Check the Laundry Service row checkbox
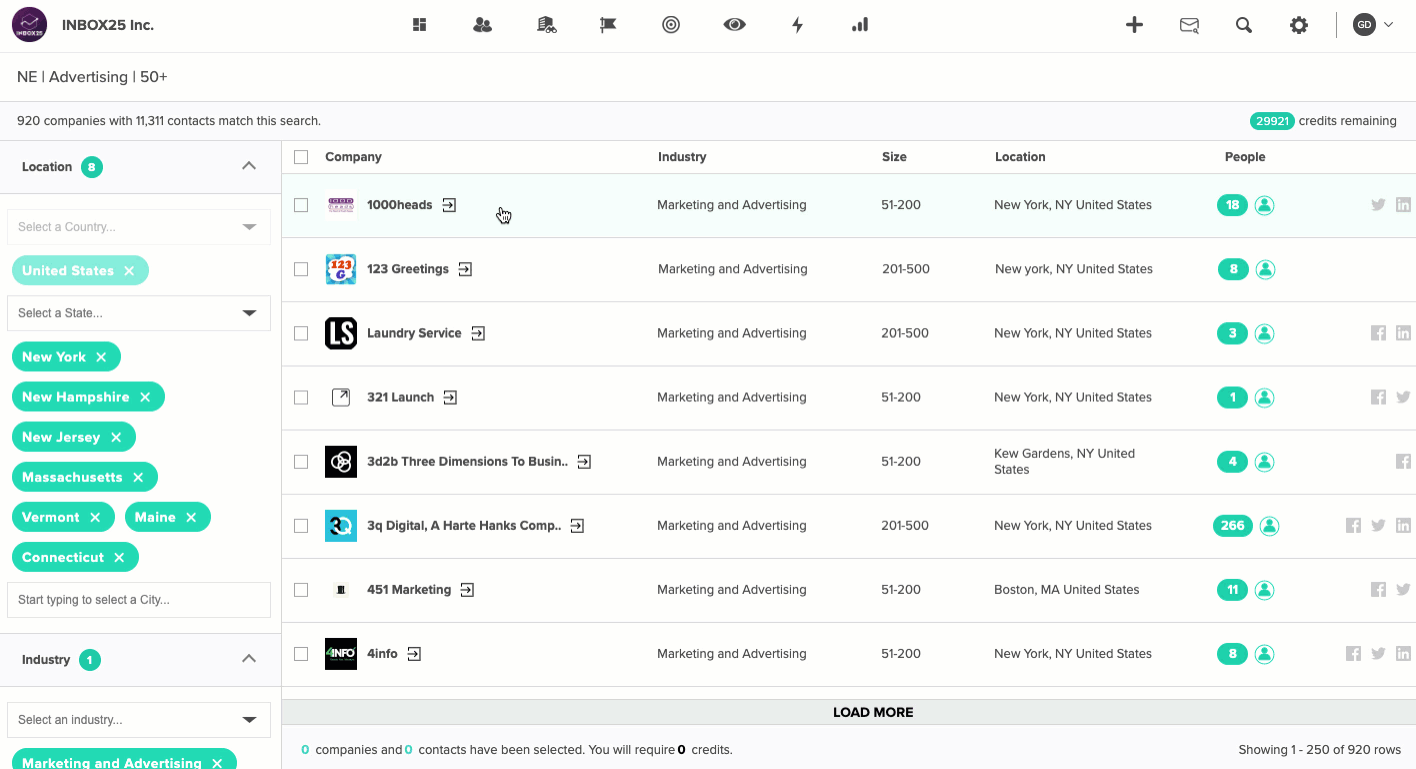Image resolution: width=1416 pixels, height=769 pixels. [301, 333]
